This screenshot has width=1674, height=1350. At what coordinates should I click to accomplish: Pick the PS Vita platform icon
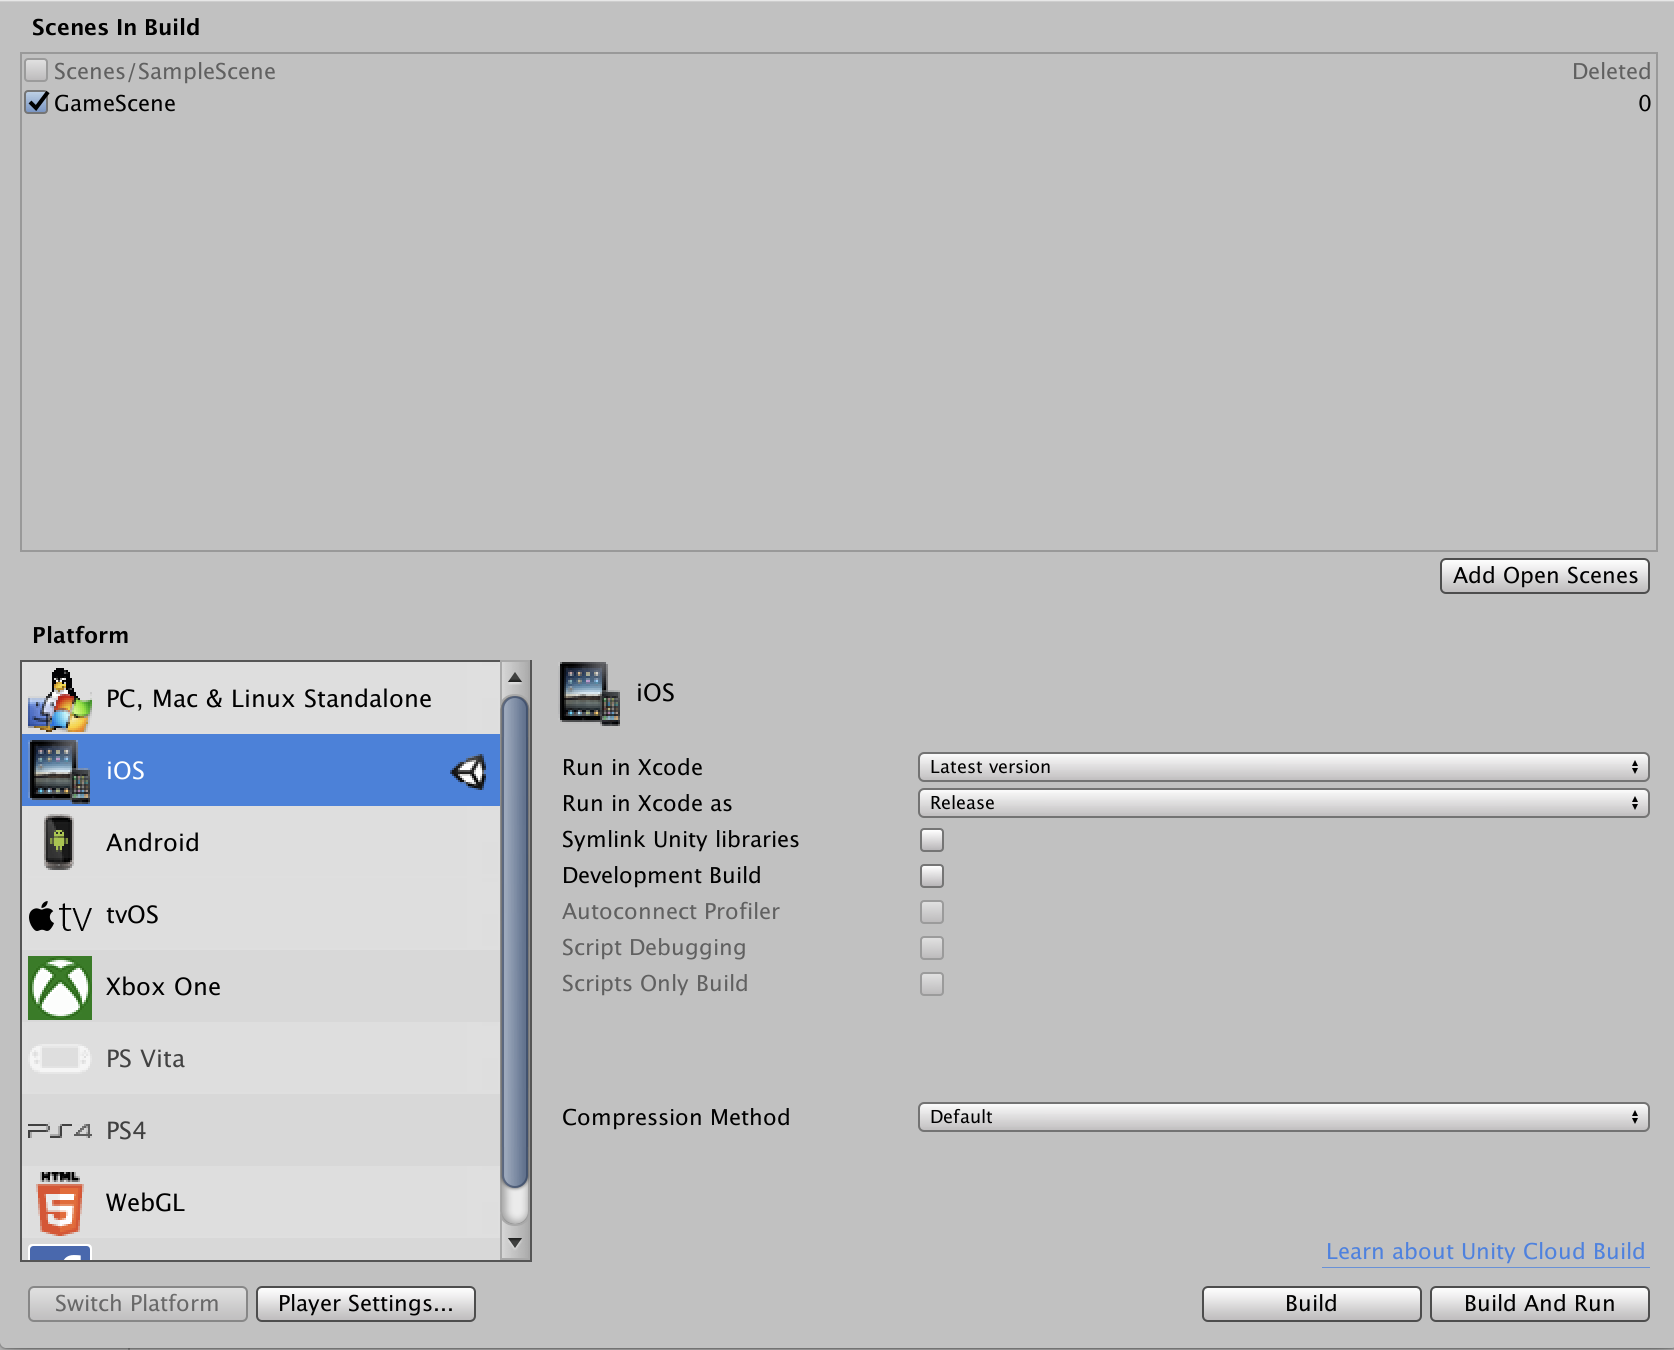60,1059
